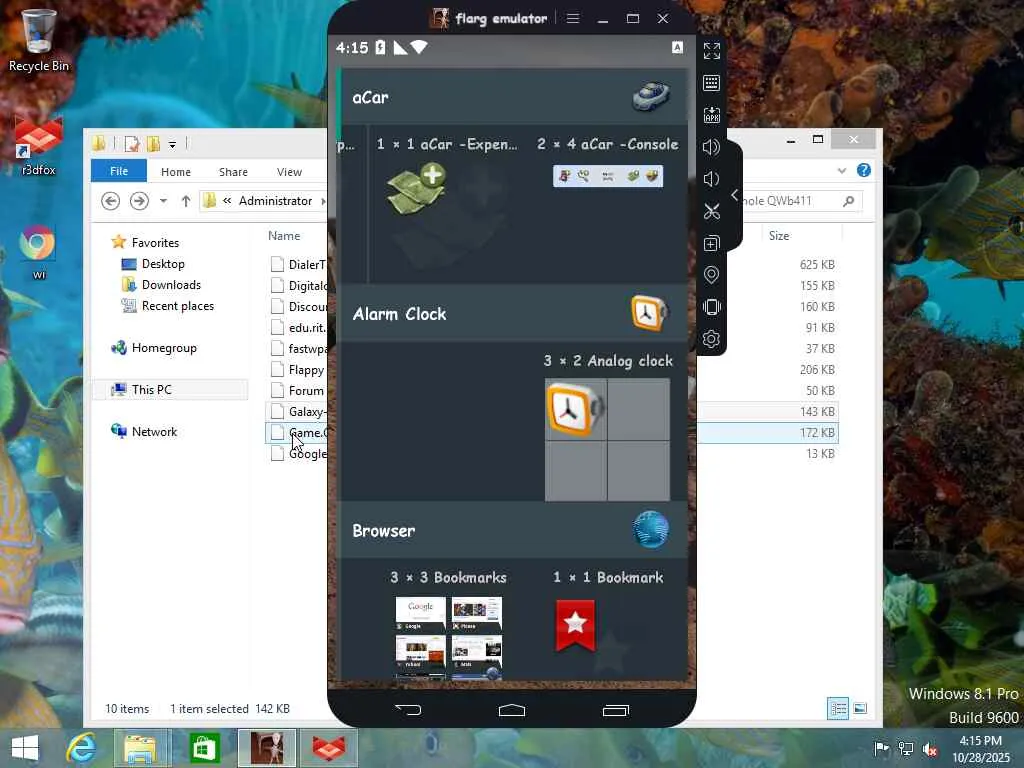Tap the Android recent apps button
The height and width of the screenshot is (768, 1024).
[615, 710]
